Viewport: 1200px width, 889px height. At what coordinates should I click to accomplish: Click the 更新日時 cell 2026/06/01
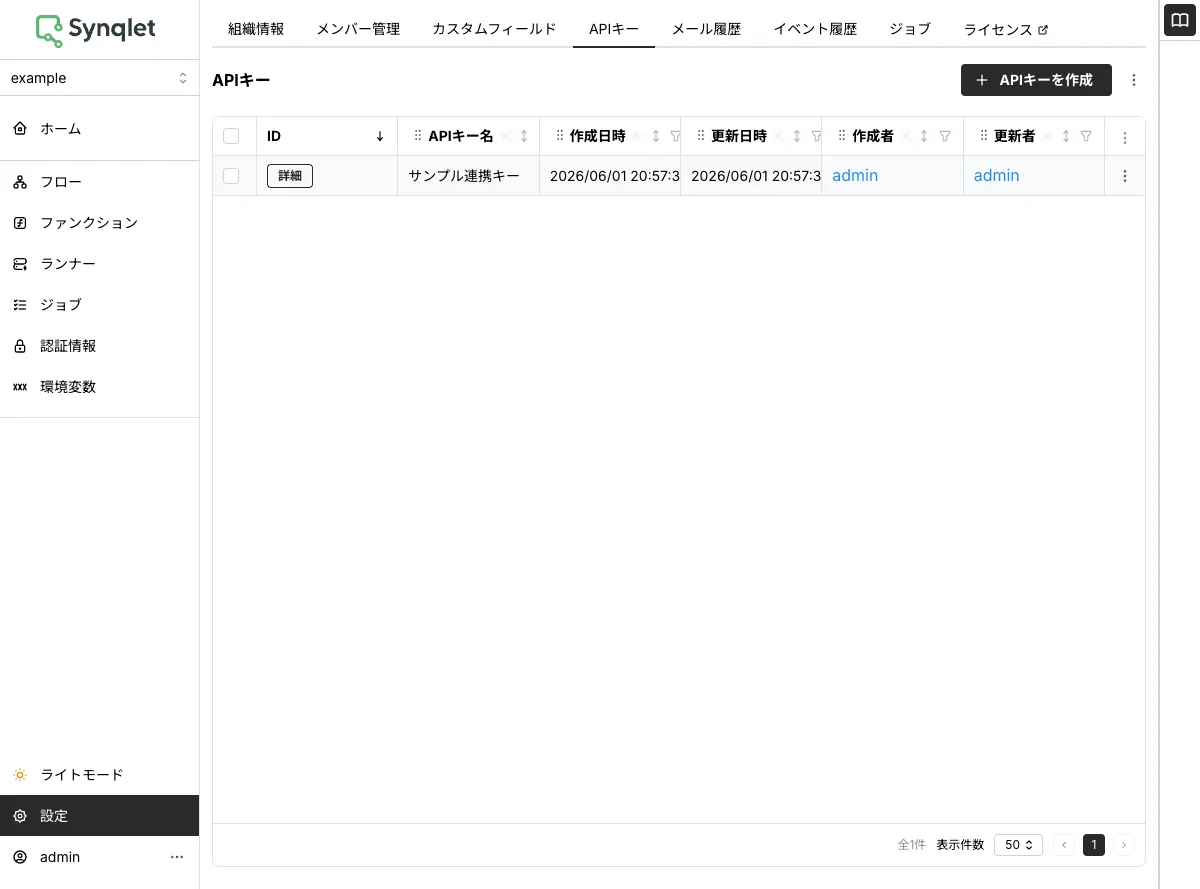751,176
